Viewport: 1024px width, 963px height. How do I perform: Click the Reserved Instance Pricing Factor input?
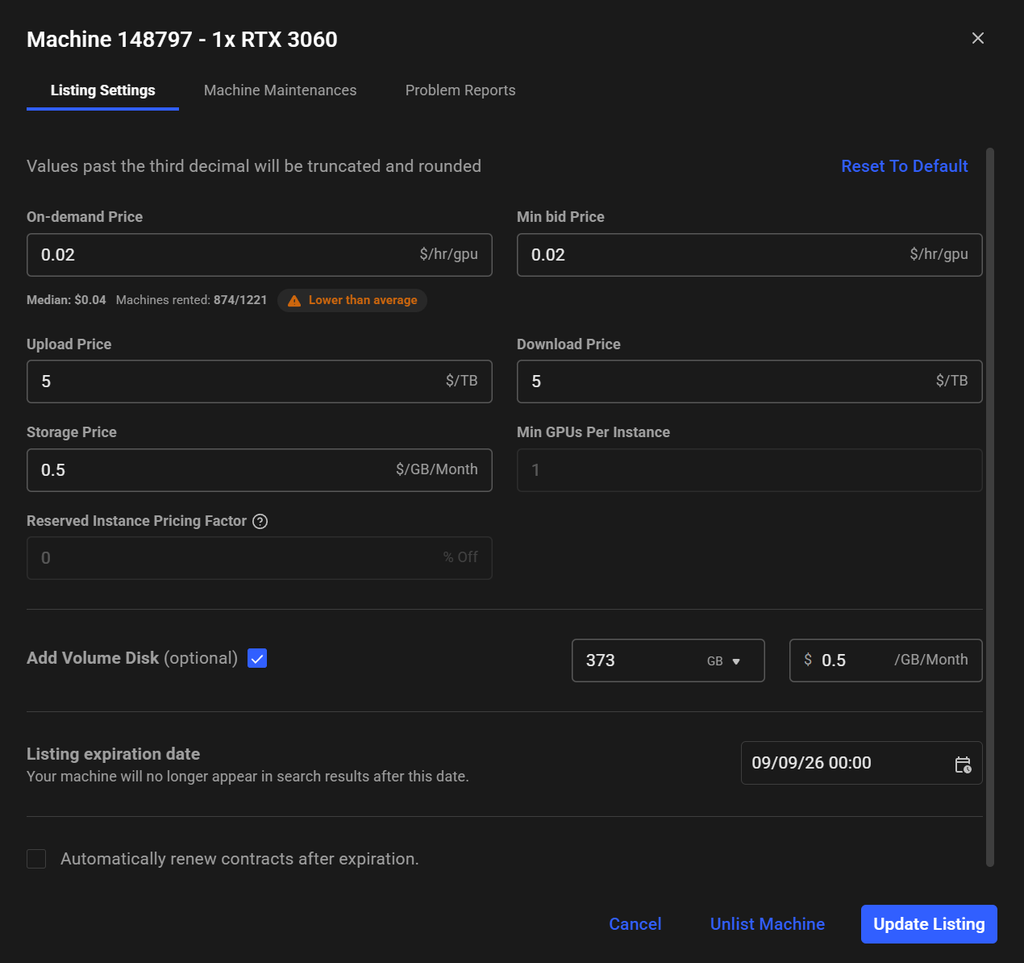(x=259, y=558)
